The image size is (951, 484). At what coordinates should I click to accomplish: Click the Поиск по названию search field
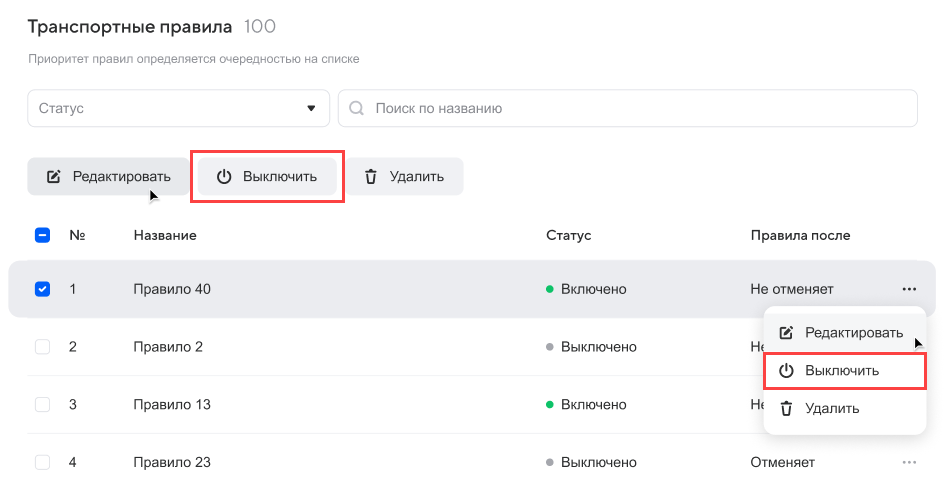(640, 108)
